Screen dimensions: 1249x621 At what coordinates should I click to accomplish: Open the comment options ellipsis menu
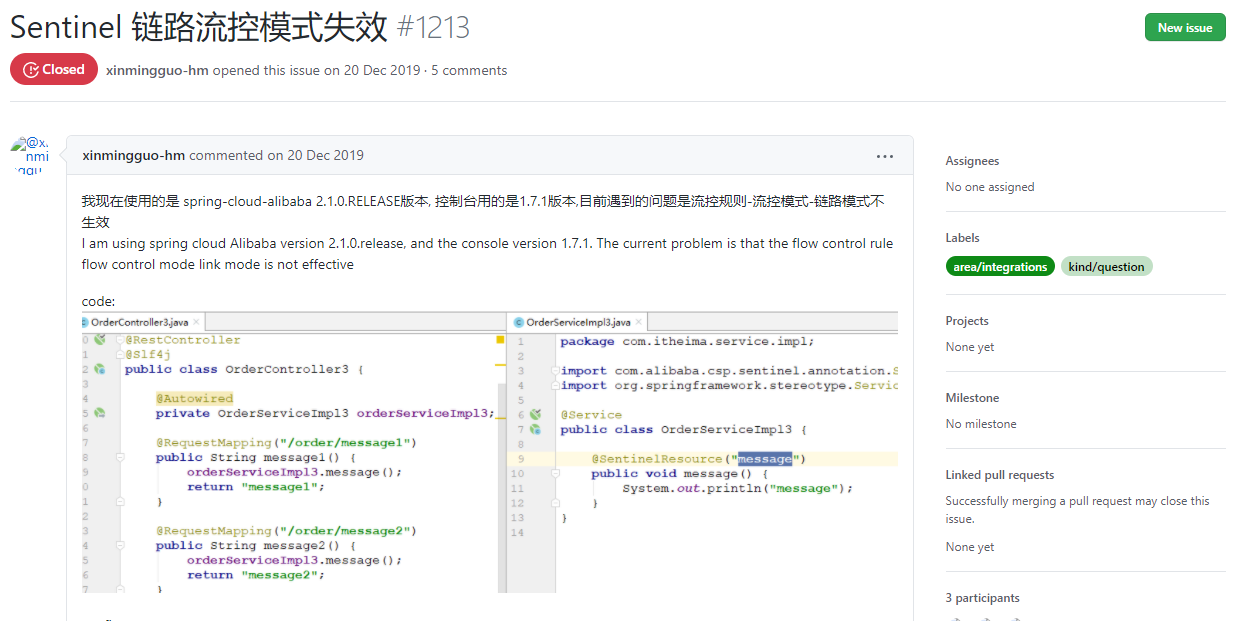(885, 156)
